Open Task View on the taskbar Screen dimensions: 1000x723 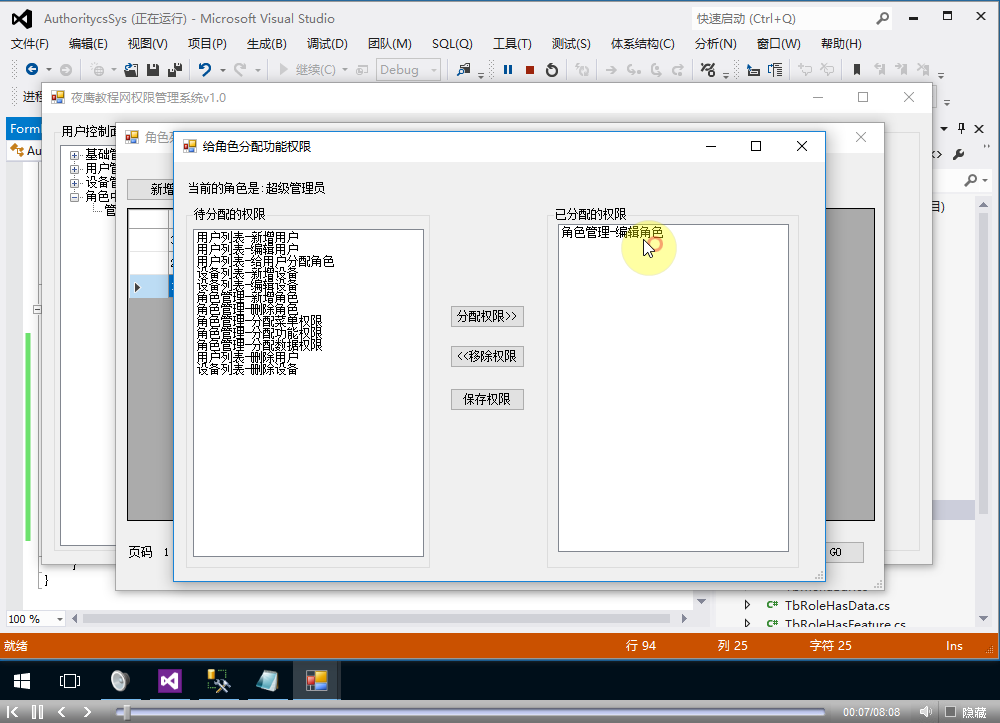[70, 681]
